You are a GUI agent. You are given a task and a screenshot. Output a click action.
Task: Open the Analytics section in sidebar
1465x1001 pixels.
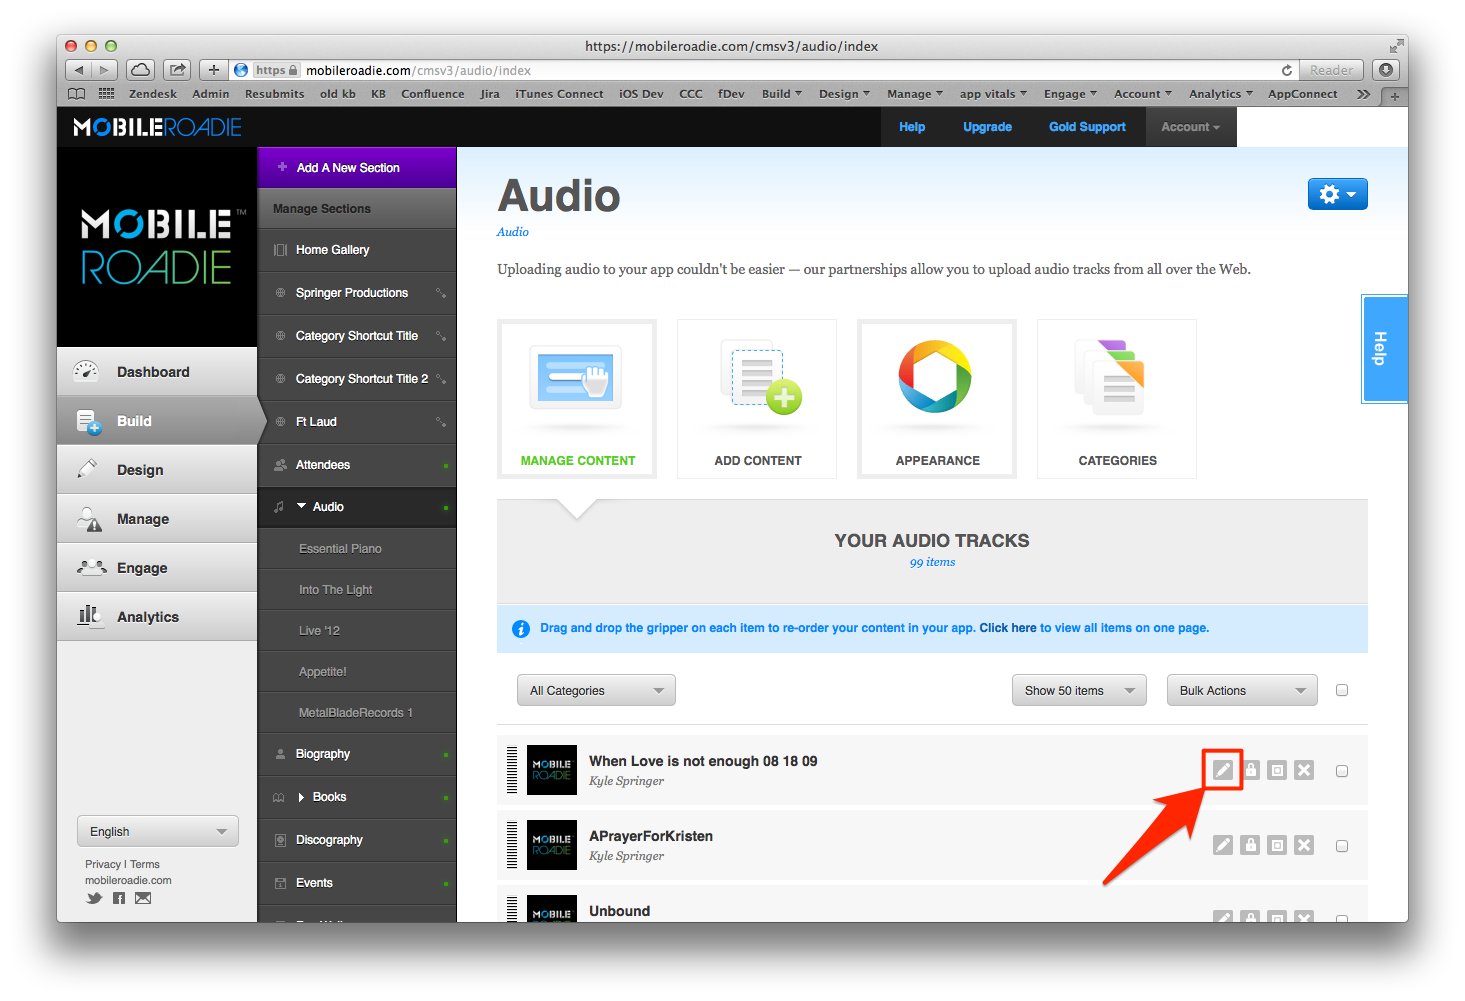(x=148, y=617)
